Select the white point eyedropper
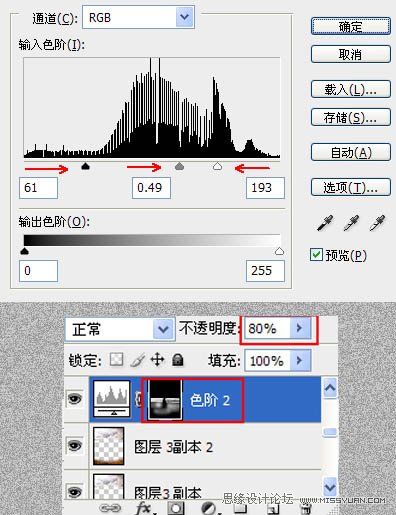The image size is (396, 515). tap(377, 223)
